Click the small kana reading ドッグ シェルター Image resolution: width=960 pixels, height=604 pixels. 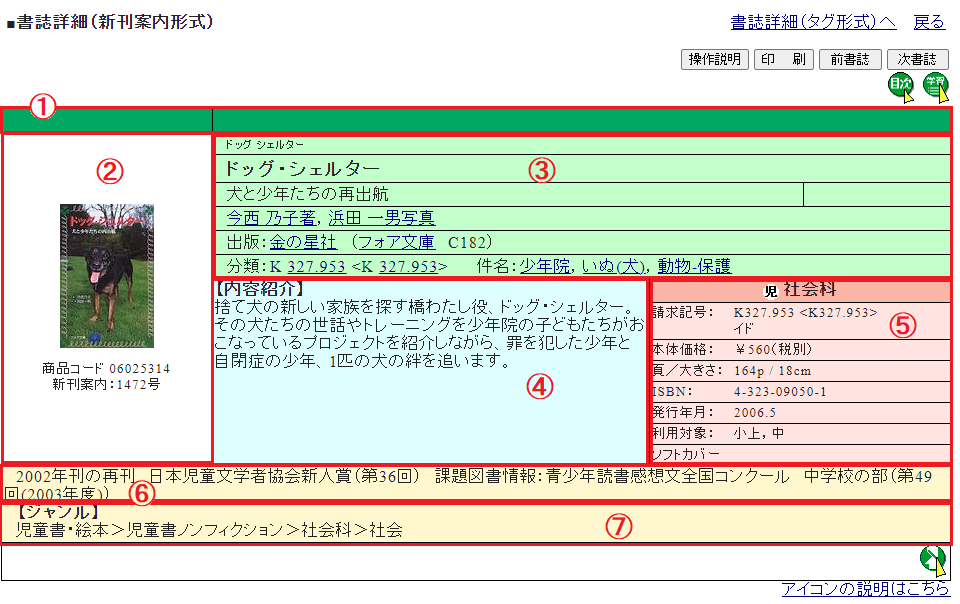pyautogui.click(x=264, y=144)
